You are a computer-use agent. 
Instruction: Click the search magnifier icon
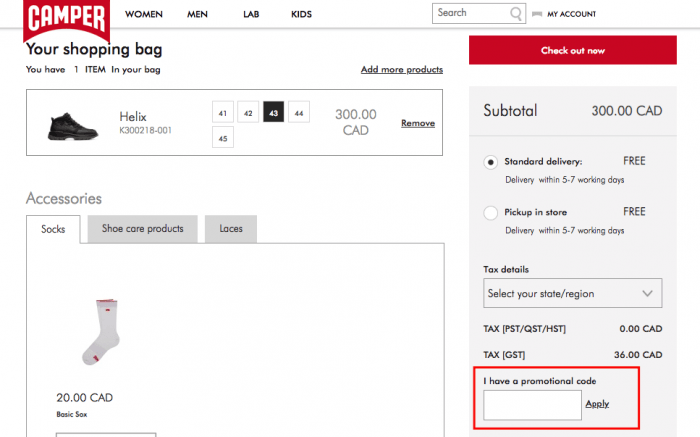(x=516, y=13)
